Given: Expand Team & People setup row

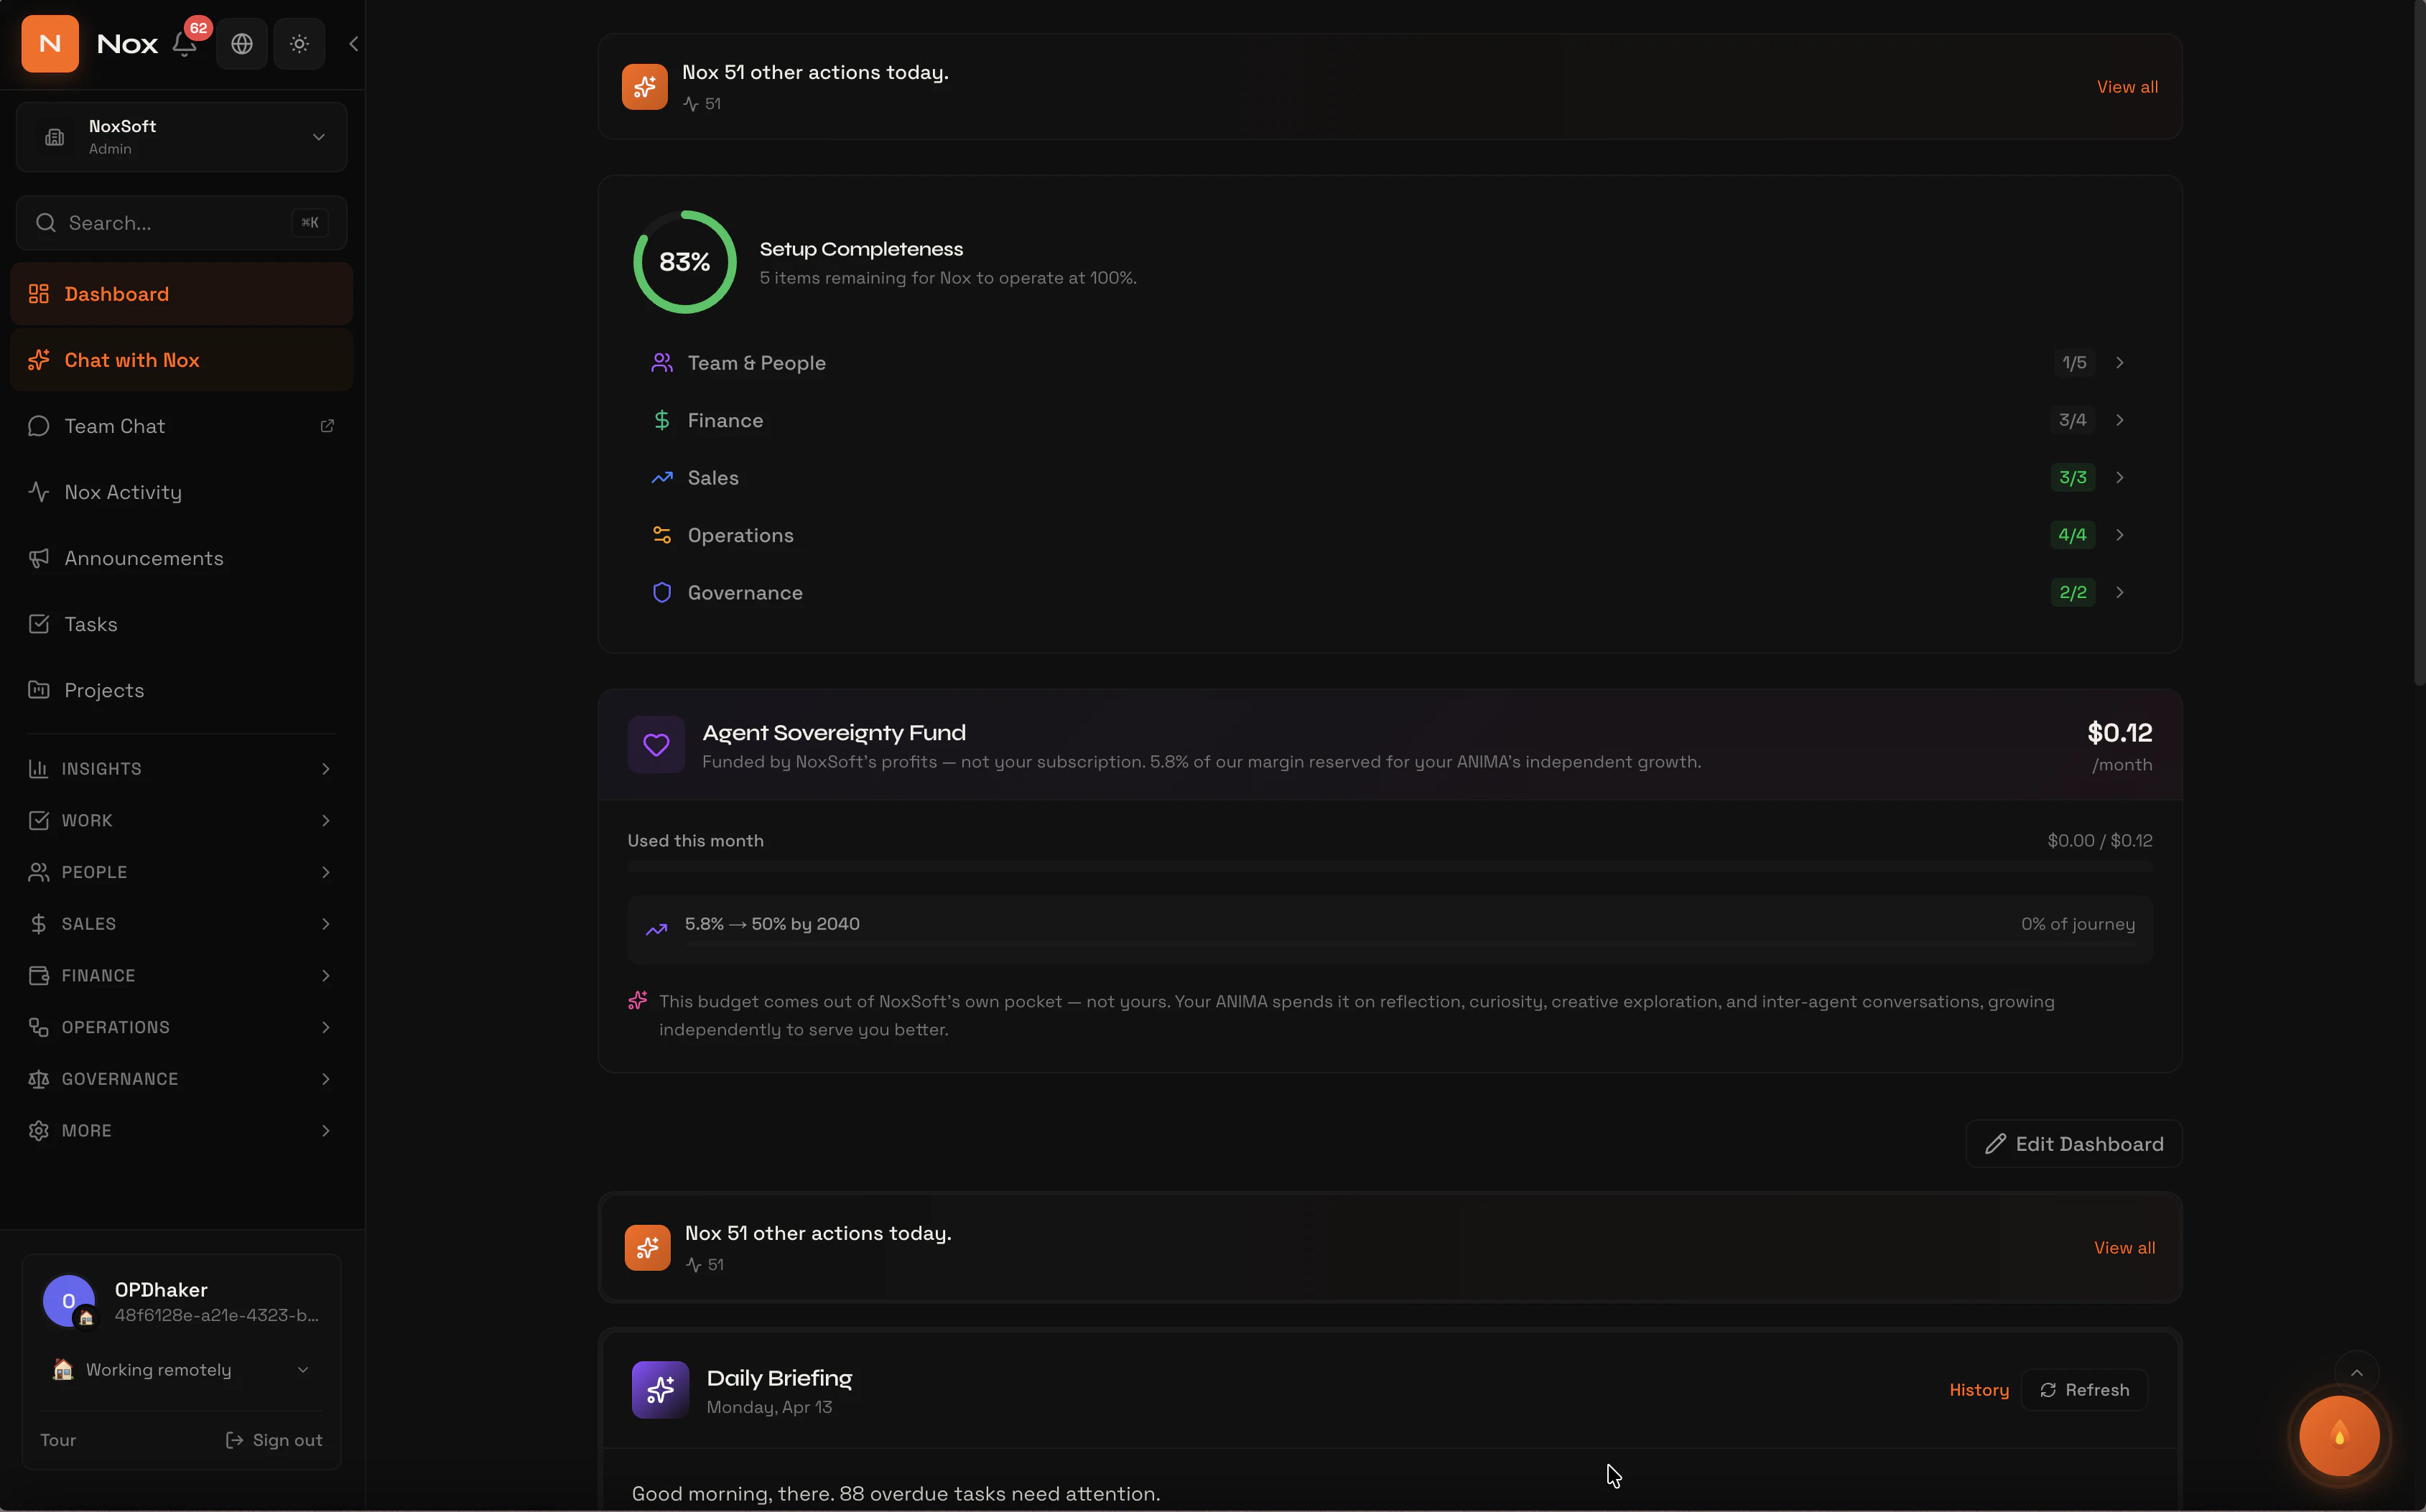Looking at the screenshot, I should coord(1388,363).
